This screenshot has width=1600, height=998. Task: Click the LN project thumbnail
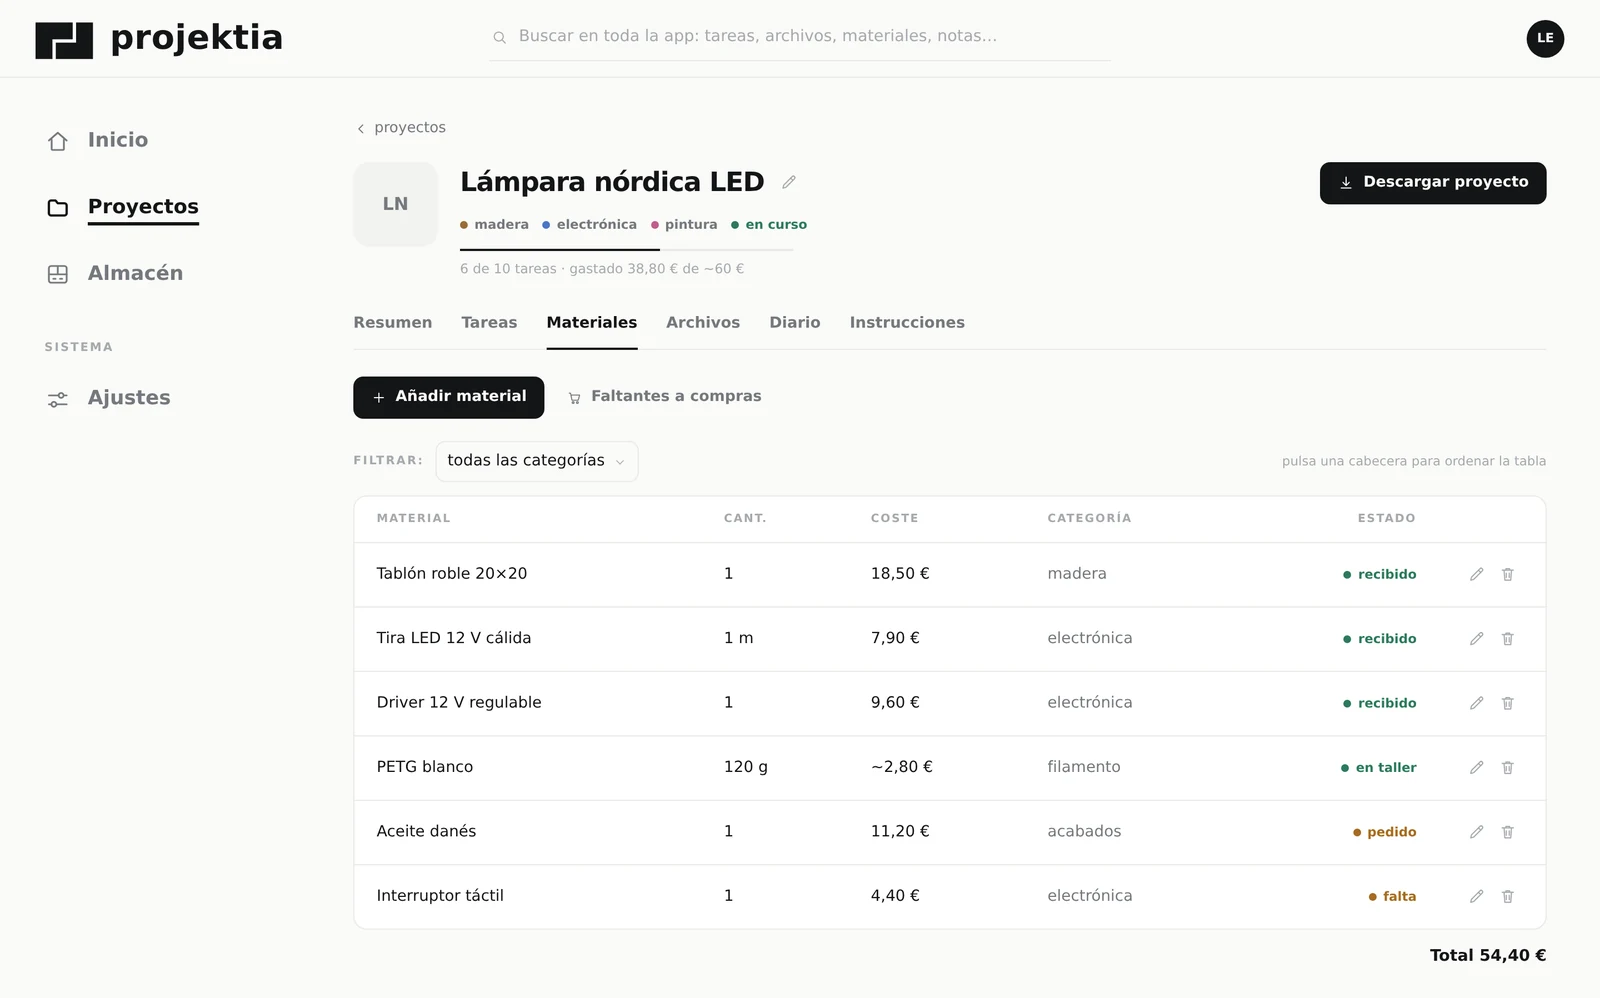[395, 204]
